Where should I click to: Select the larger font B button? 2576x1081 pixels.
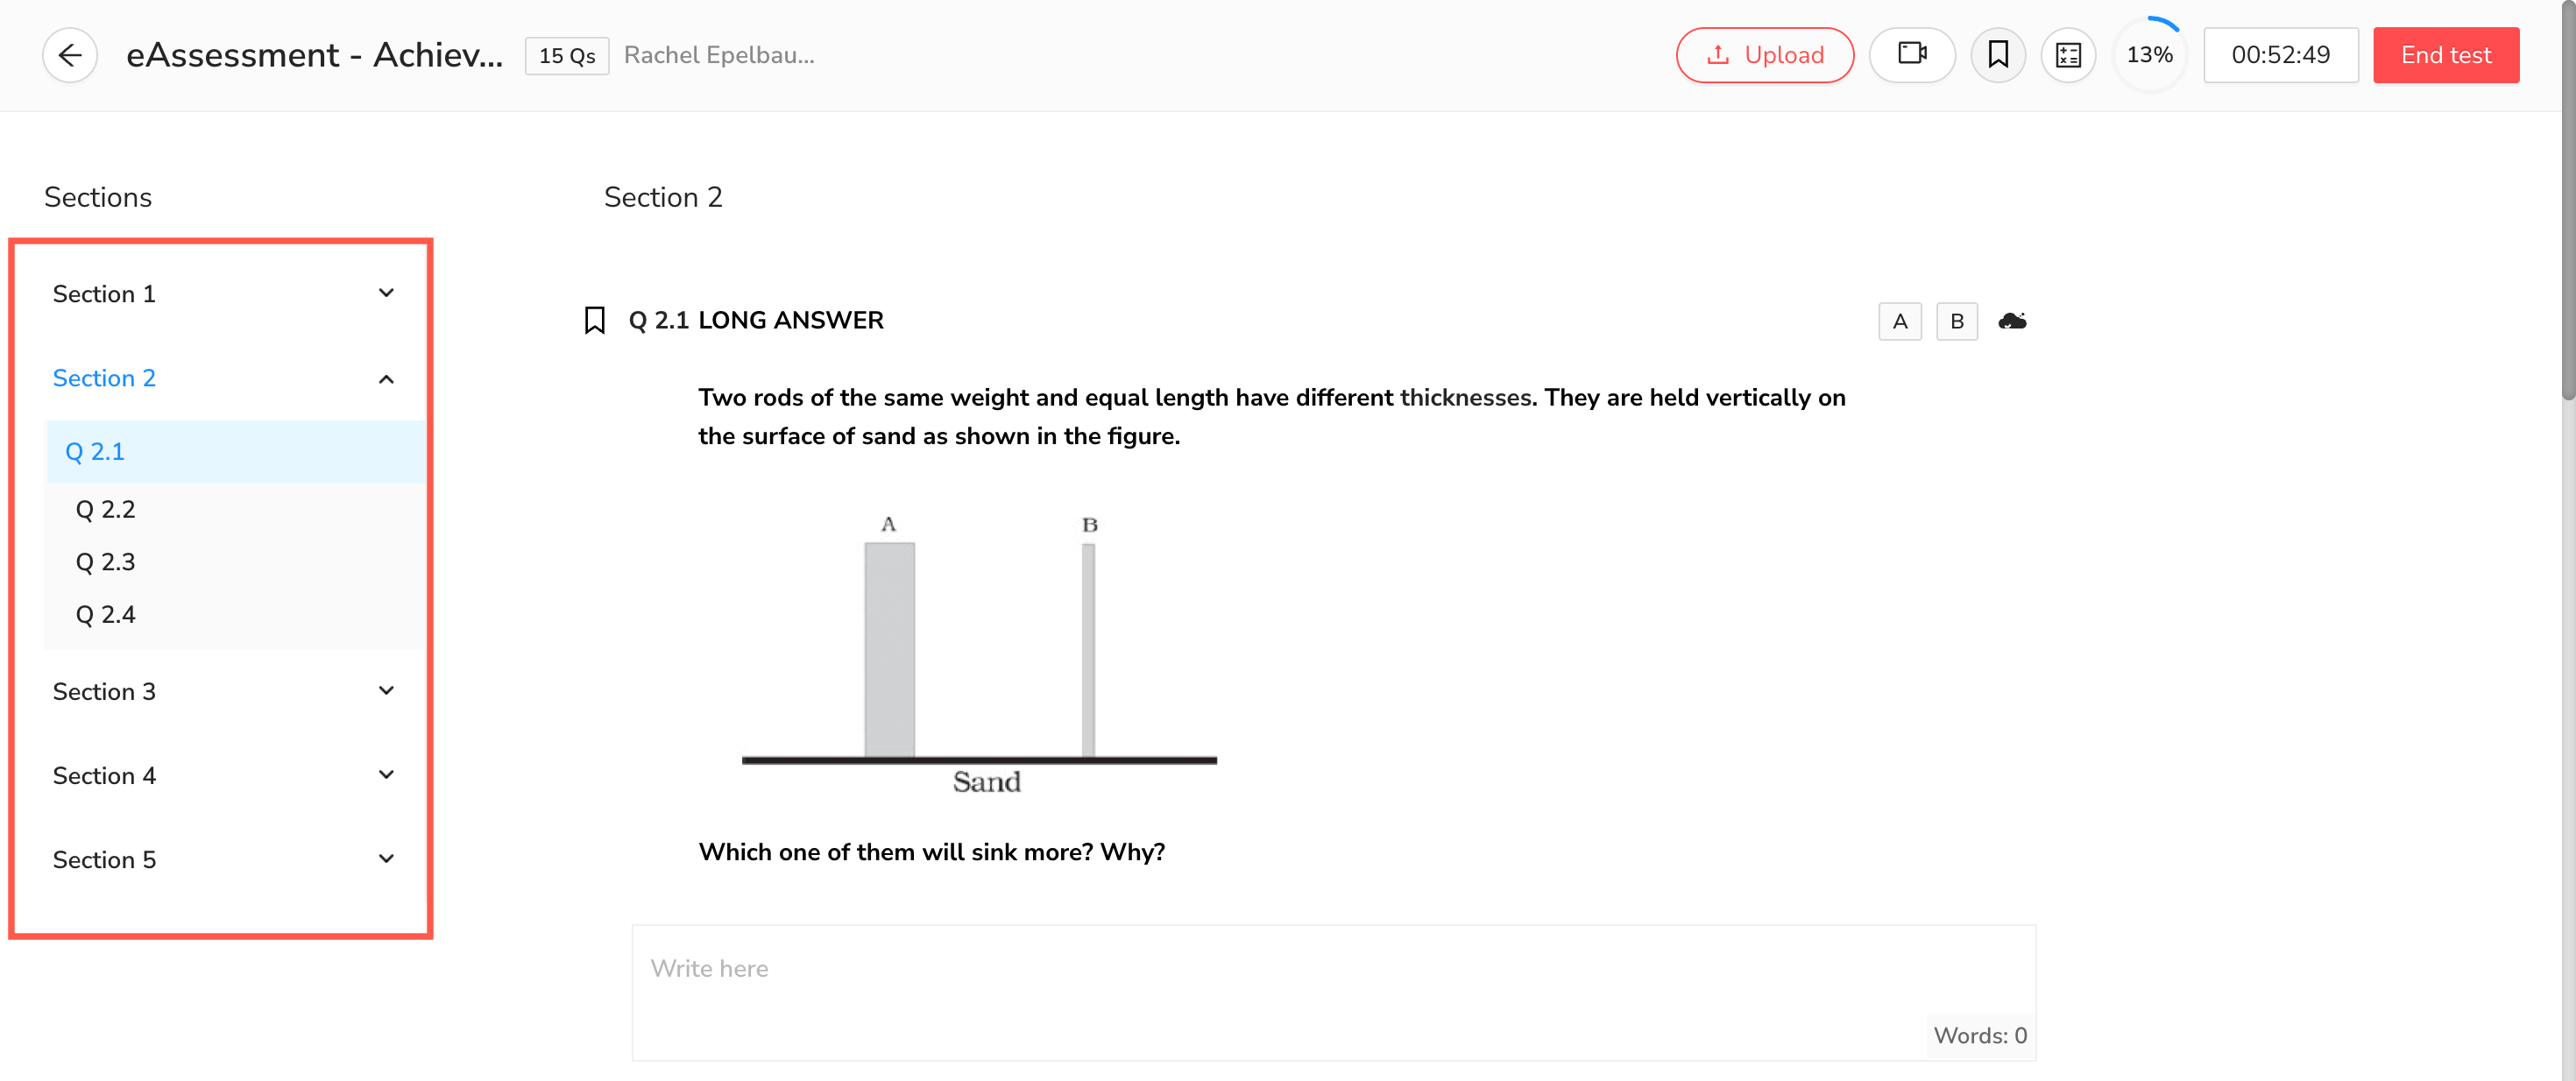point(1956,321)
